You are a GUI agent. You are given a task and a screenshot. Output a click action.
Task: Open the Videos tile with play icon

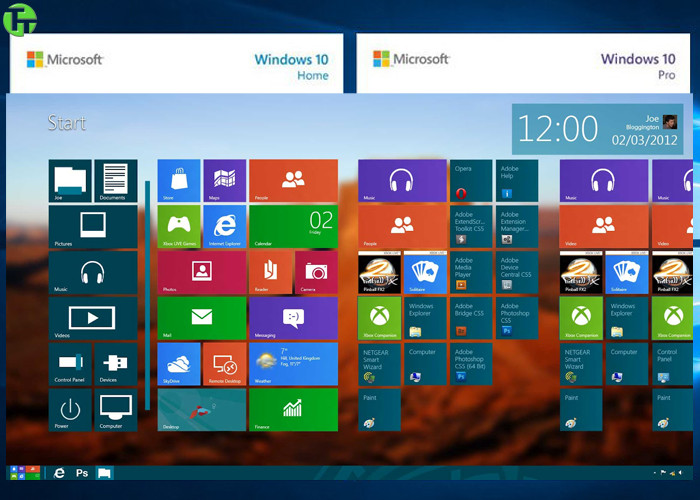click(93, 318)
